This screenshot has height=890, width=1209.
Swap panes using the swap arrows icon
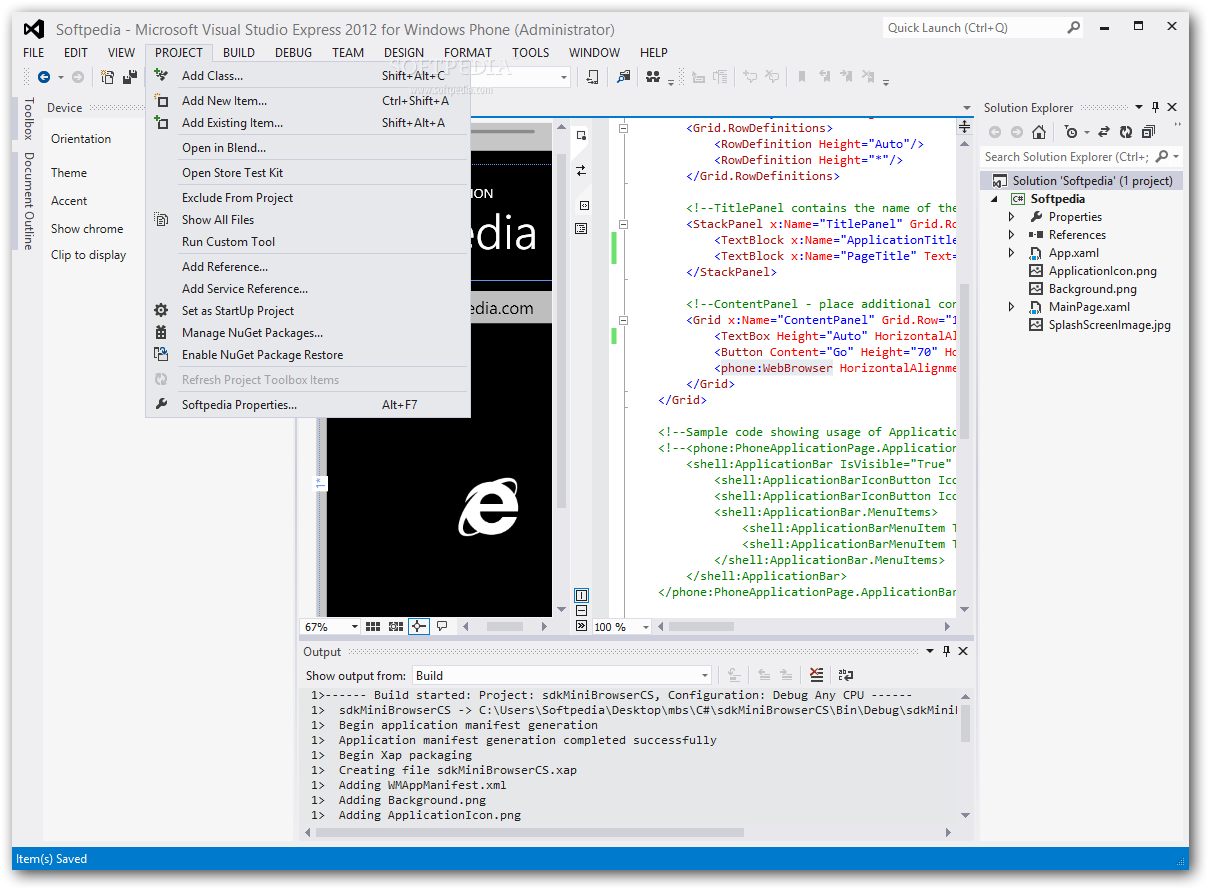pyautogui.click(x=581, y=171)
